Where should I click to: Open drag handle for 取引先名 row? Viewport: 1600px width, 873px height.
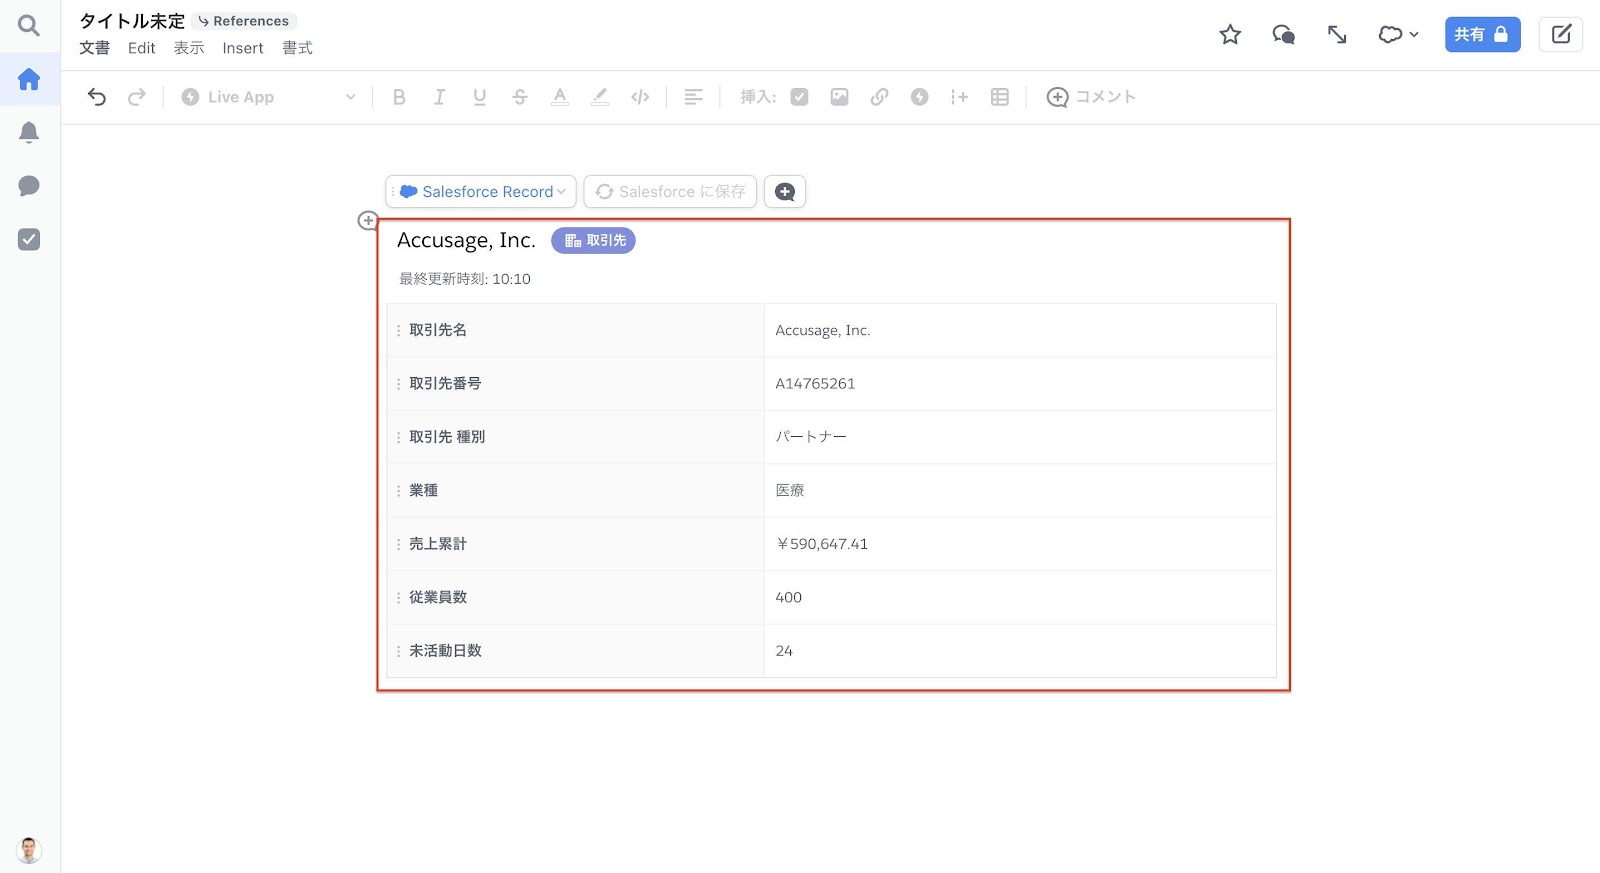[398, 330]
